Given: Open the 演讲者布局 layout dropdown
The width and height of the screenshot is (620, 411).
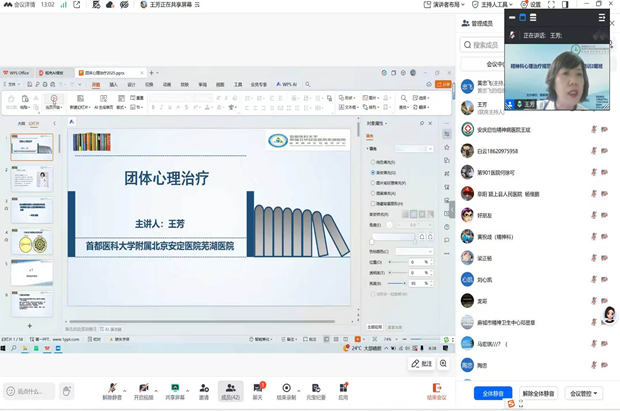Looking at the screenshot, I should point(444,4).
